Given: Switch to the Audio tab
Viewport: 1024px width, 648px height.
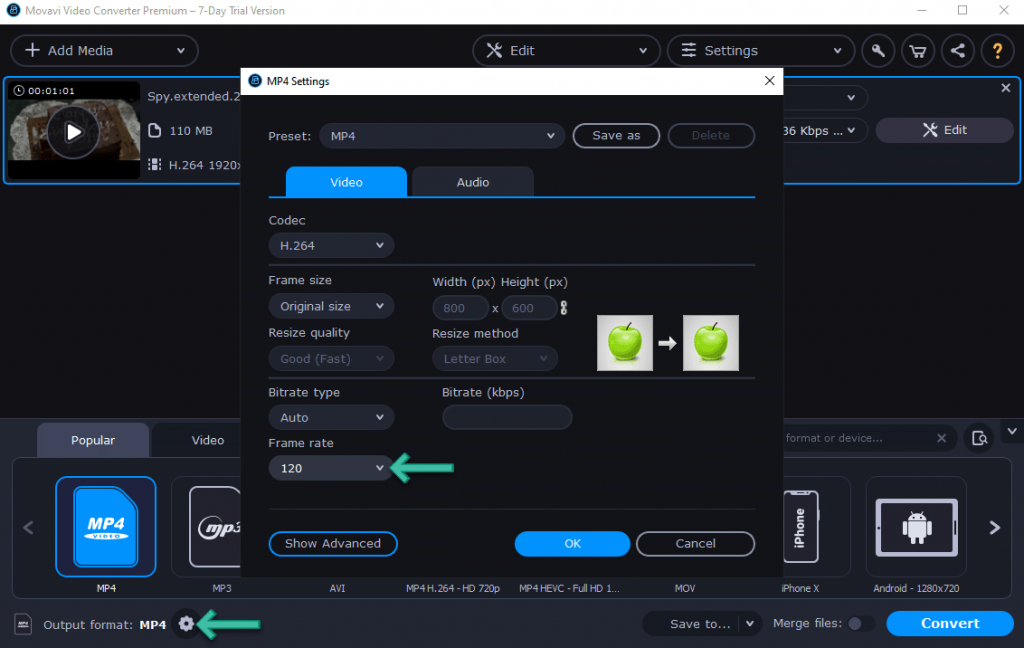Looking at the screenshot, I should click(x=472, y=182).
